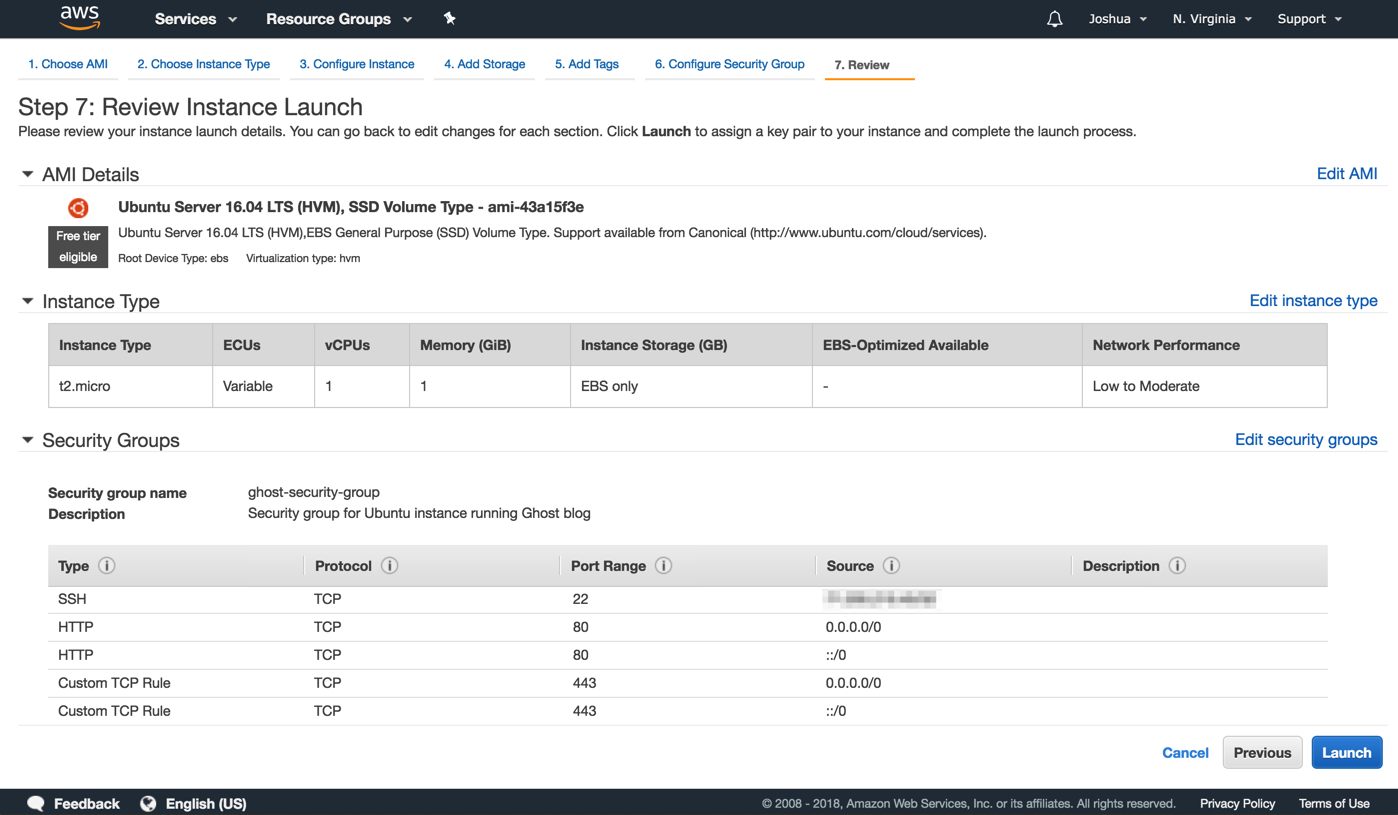Switch to the 5. Add Tags tab

(x=589, y=63)
